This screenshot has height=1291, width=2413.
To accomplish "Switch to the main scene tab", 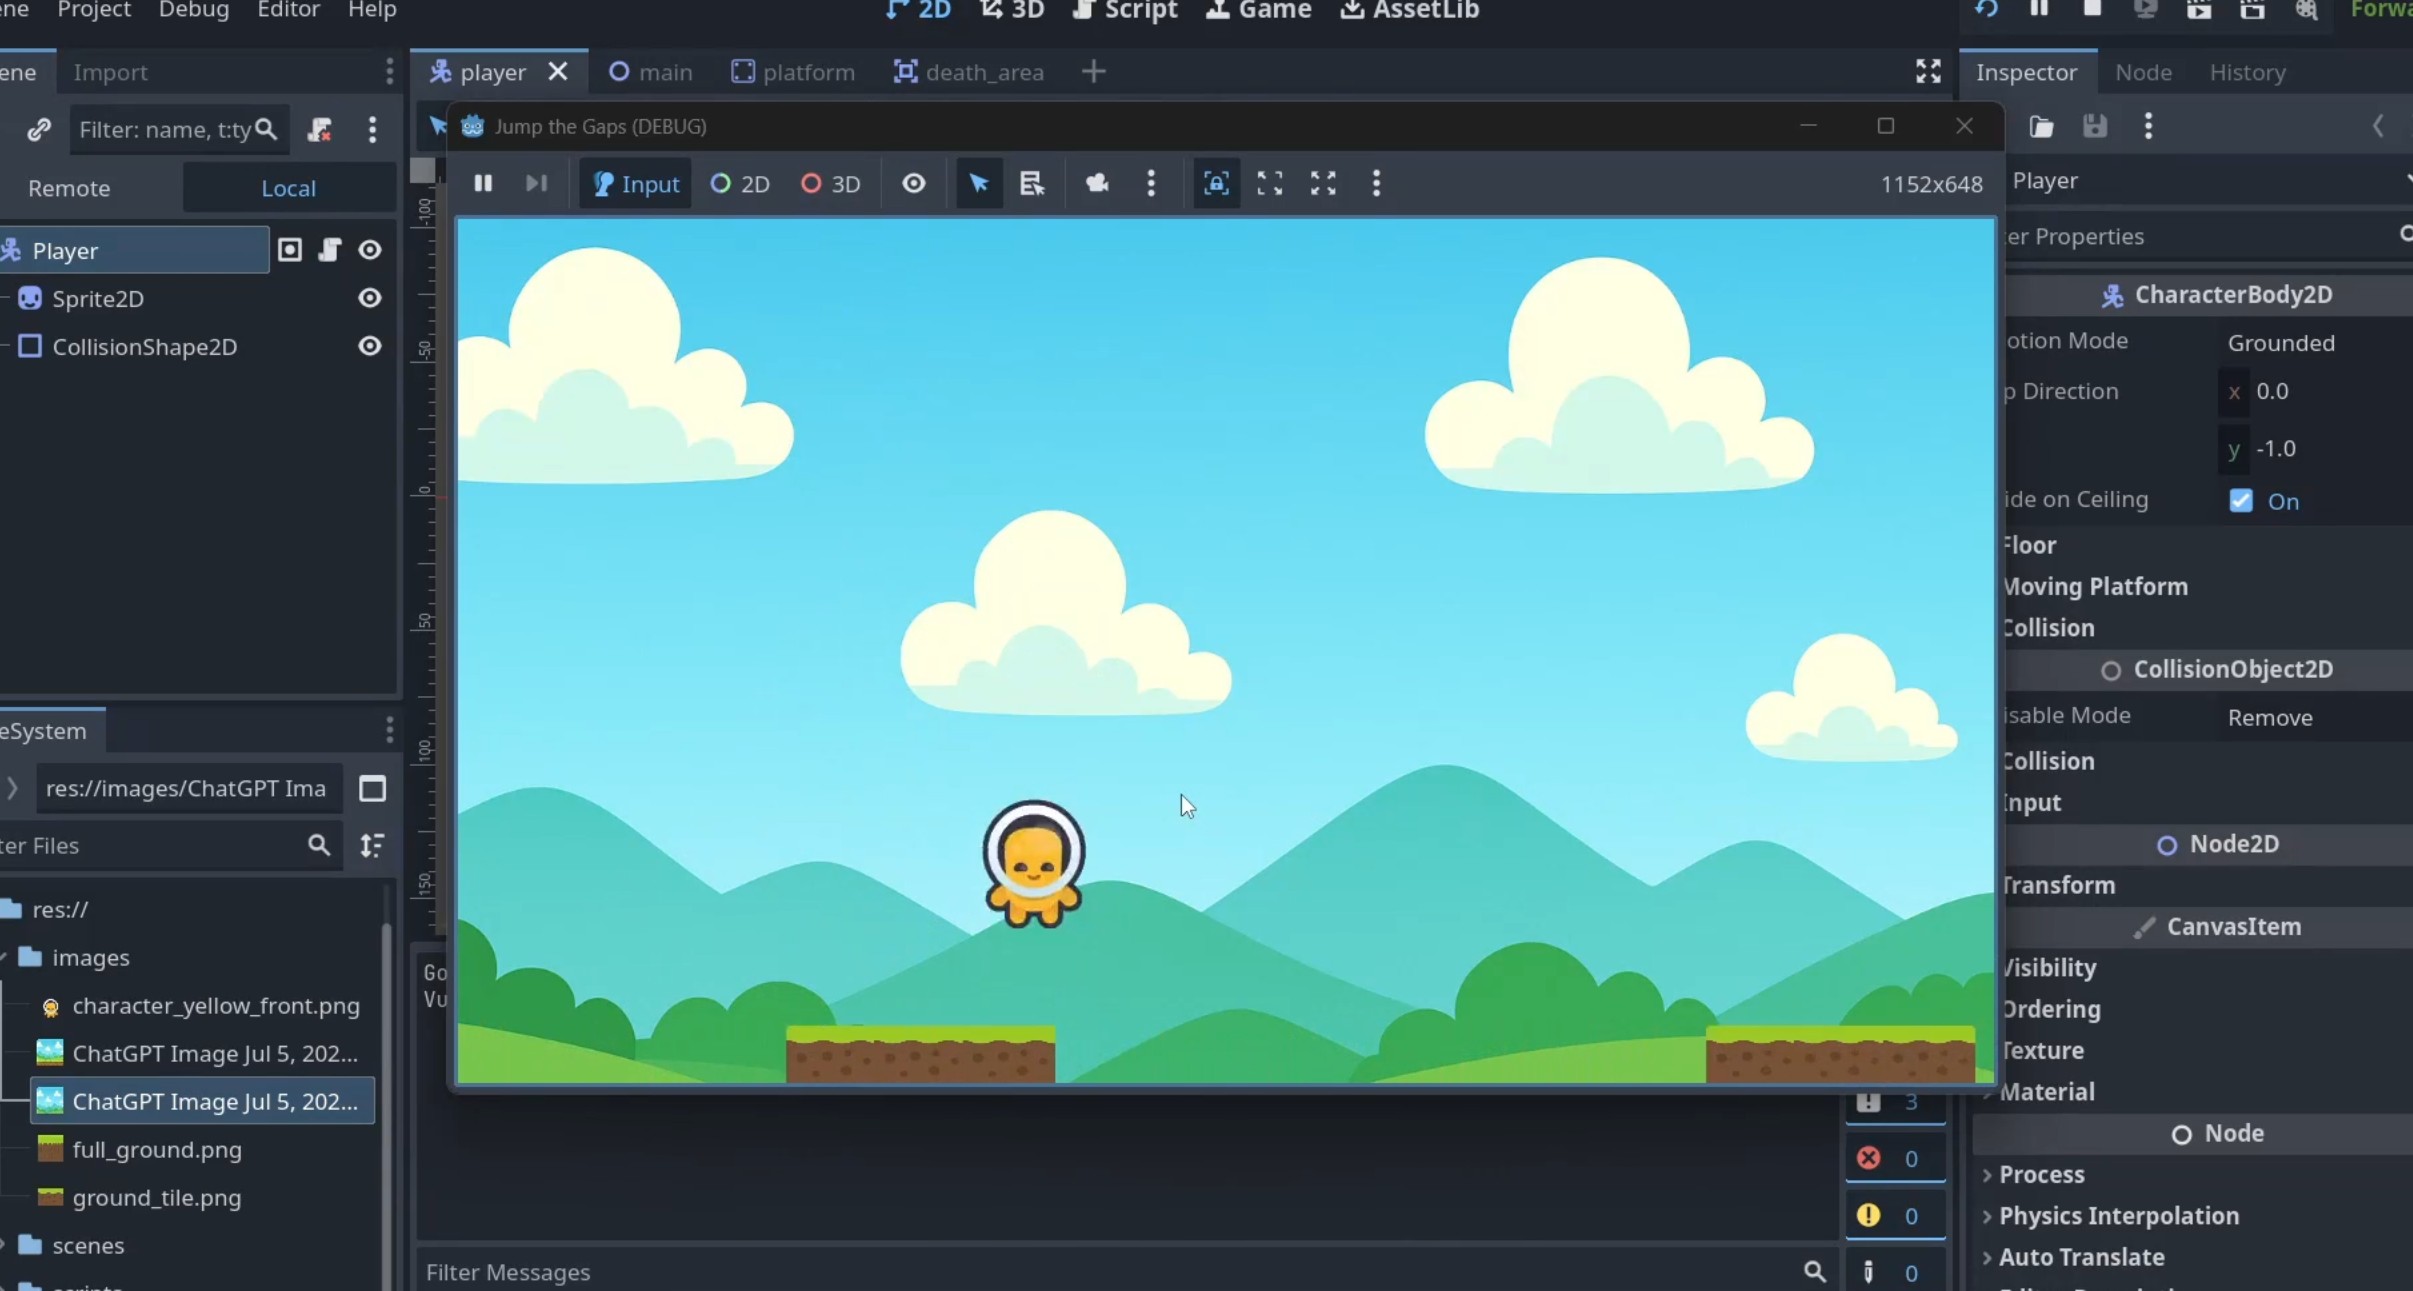I will pyautogui.click(x=651, y=72).
